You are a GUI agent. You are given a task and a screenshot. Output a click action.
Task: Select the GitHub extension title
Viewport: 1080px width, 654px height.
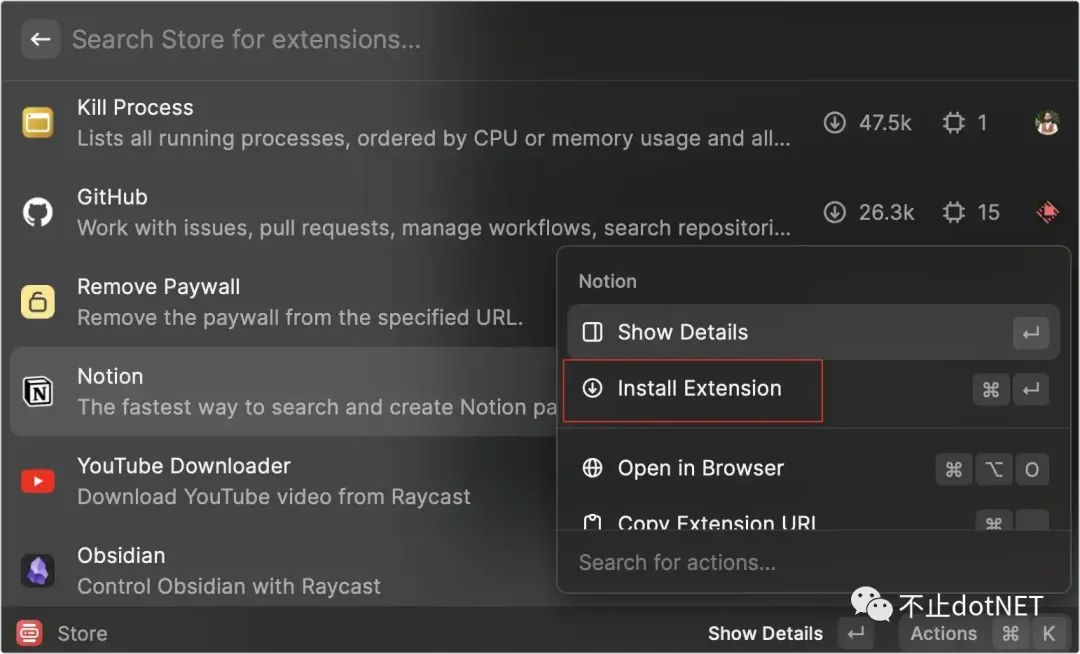112,197
